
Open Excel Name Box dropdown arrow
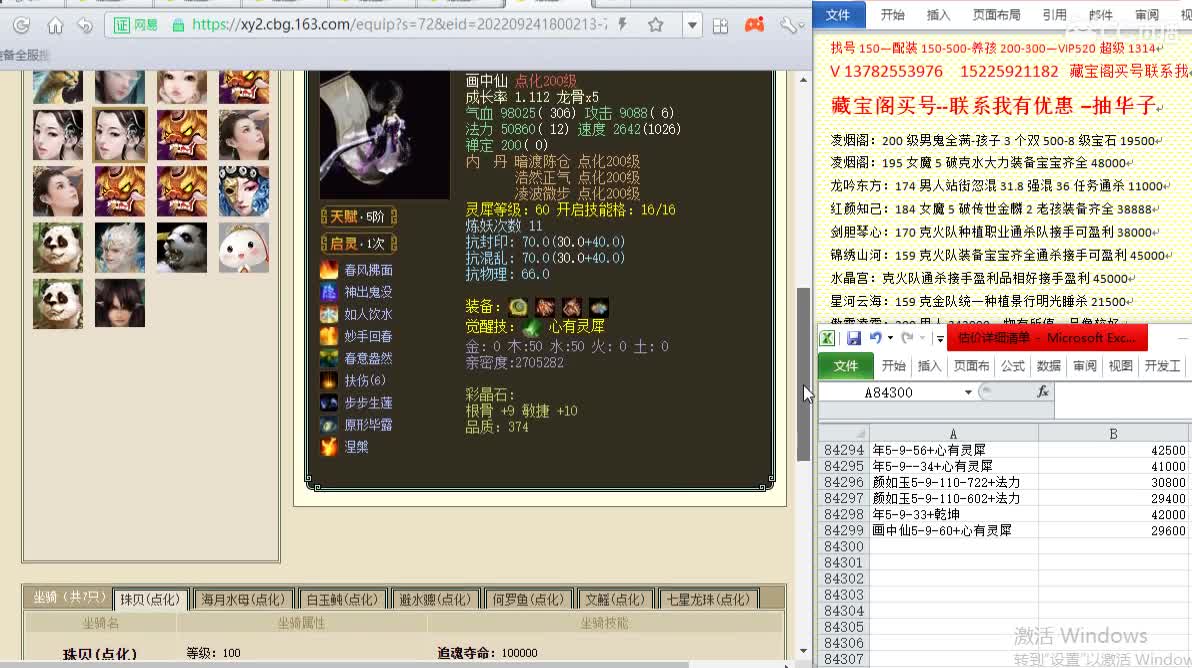(x=968, y=393)
